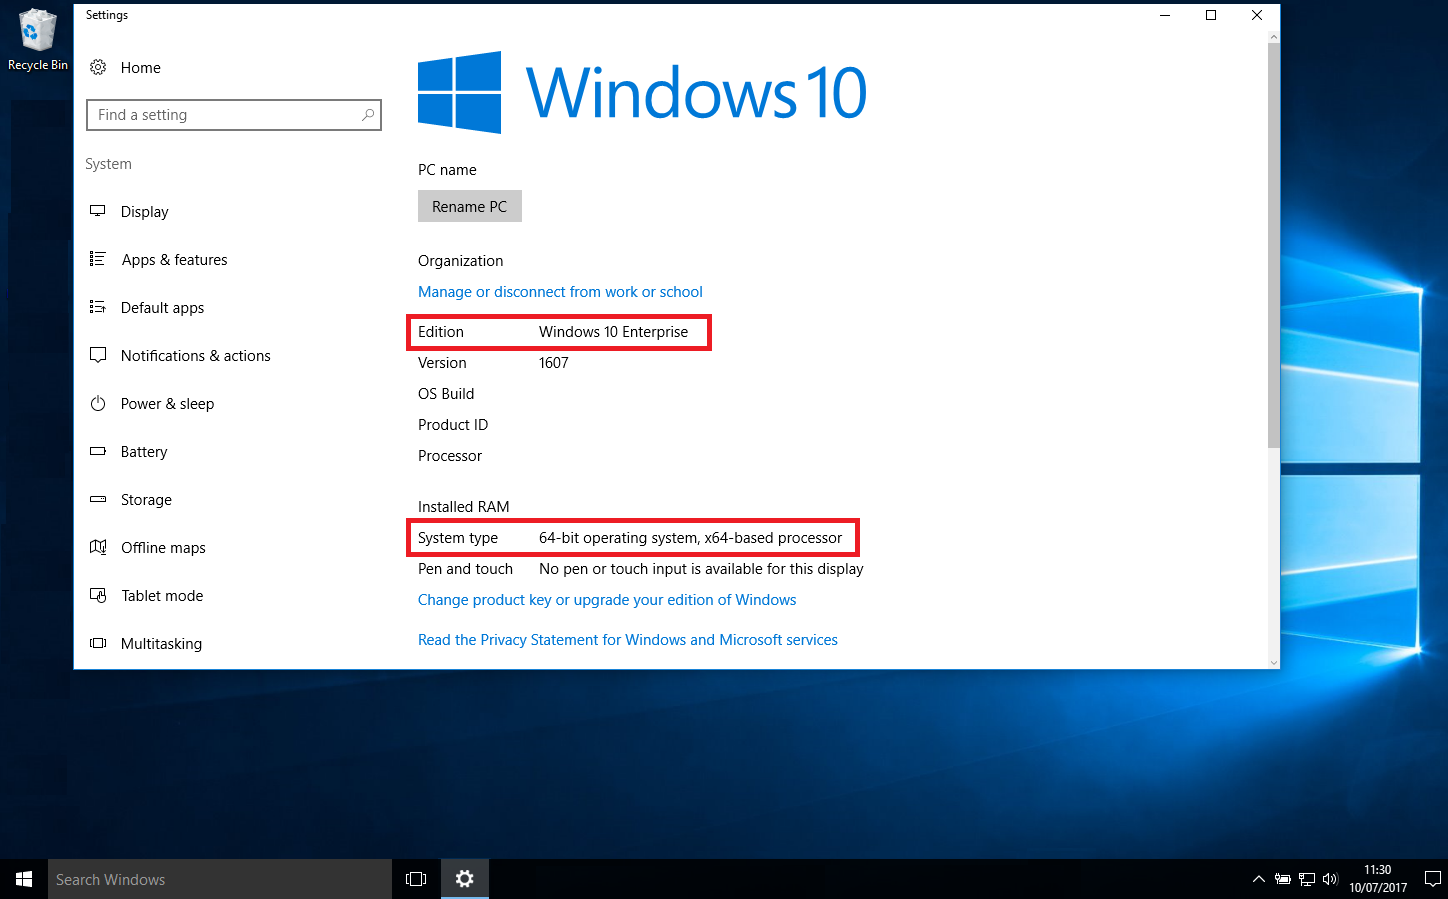Viewport: 1448px width, 899px height.
Task: Click Change product key or upgrade link
Action: point(607,600)
